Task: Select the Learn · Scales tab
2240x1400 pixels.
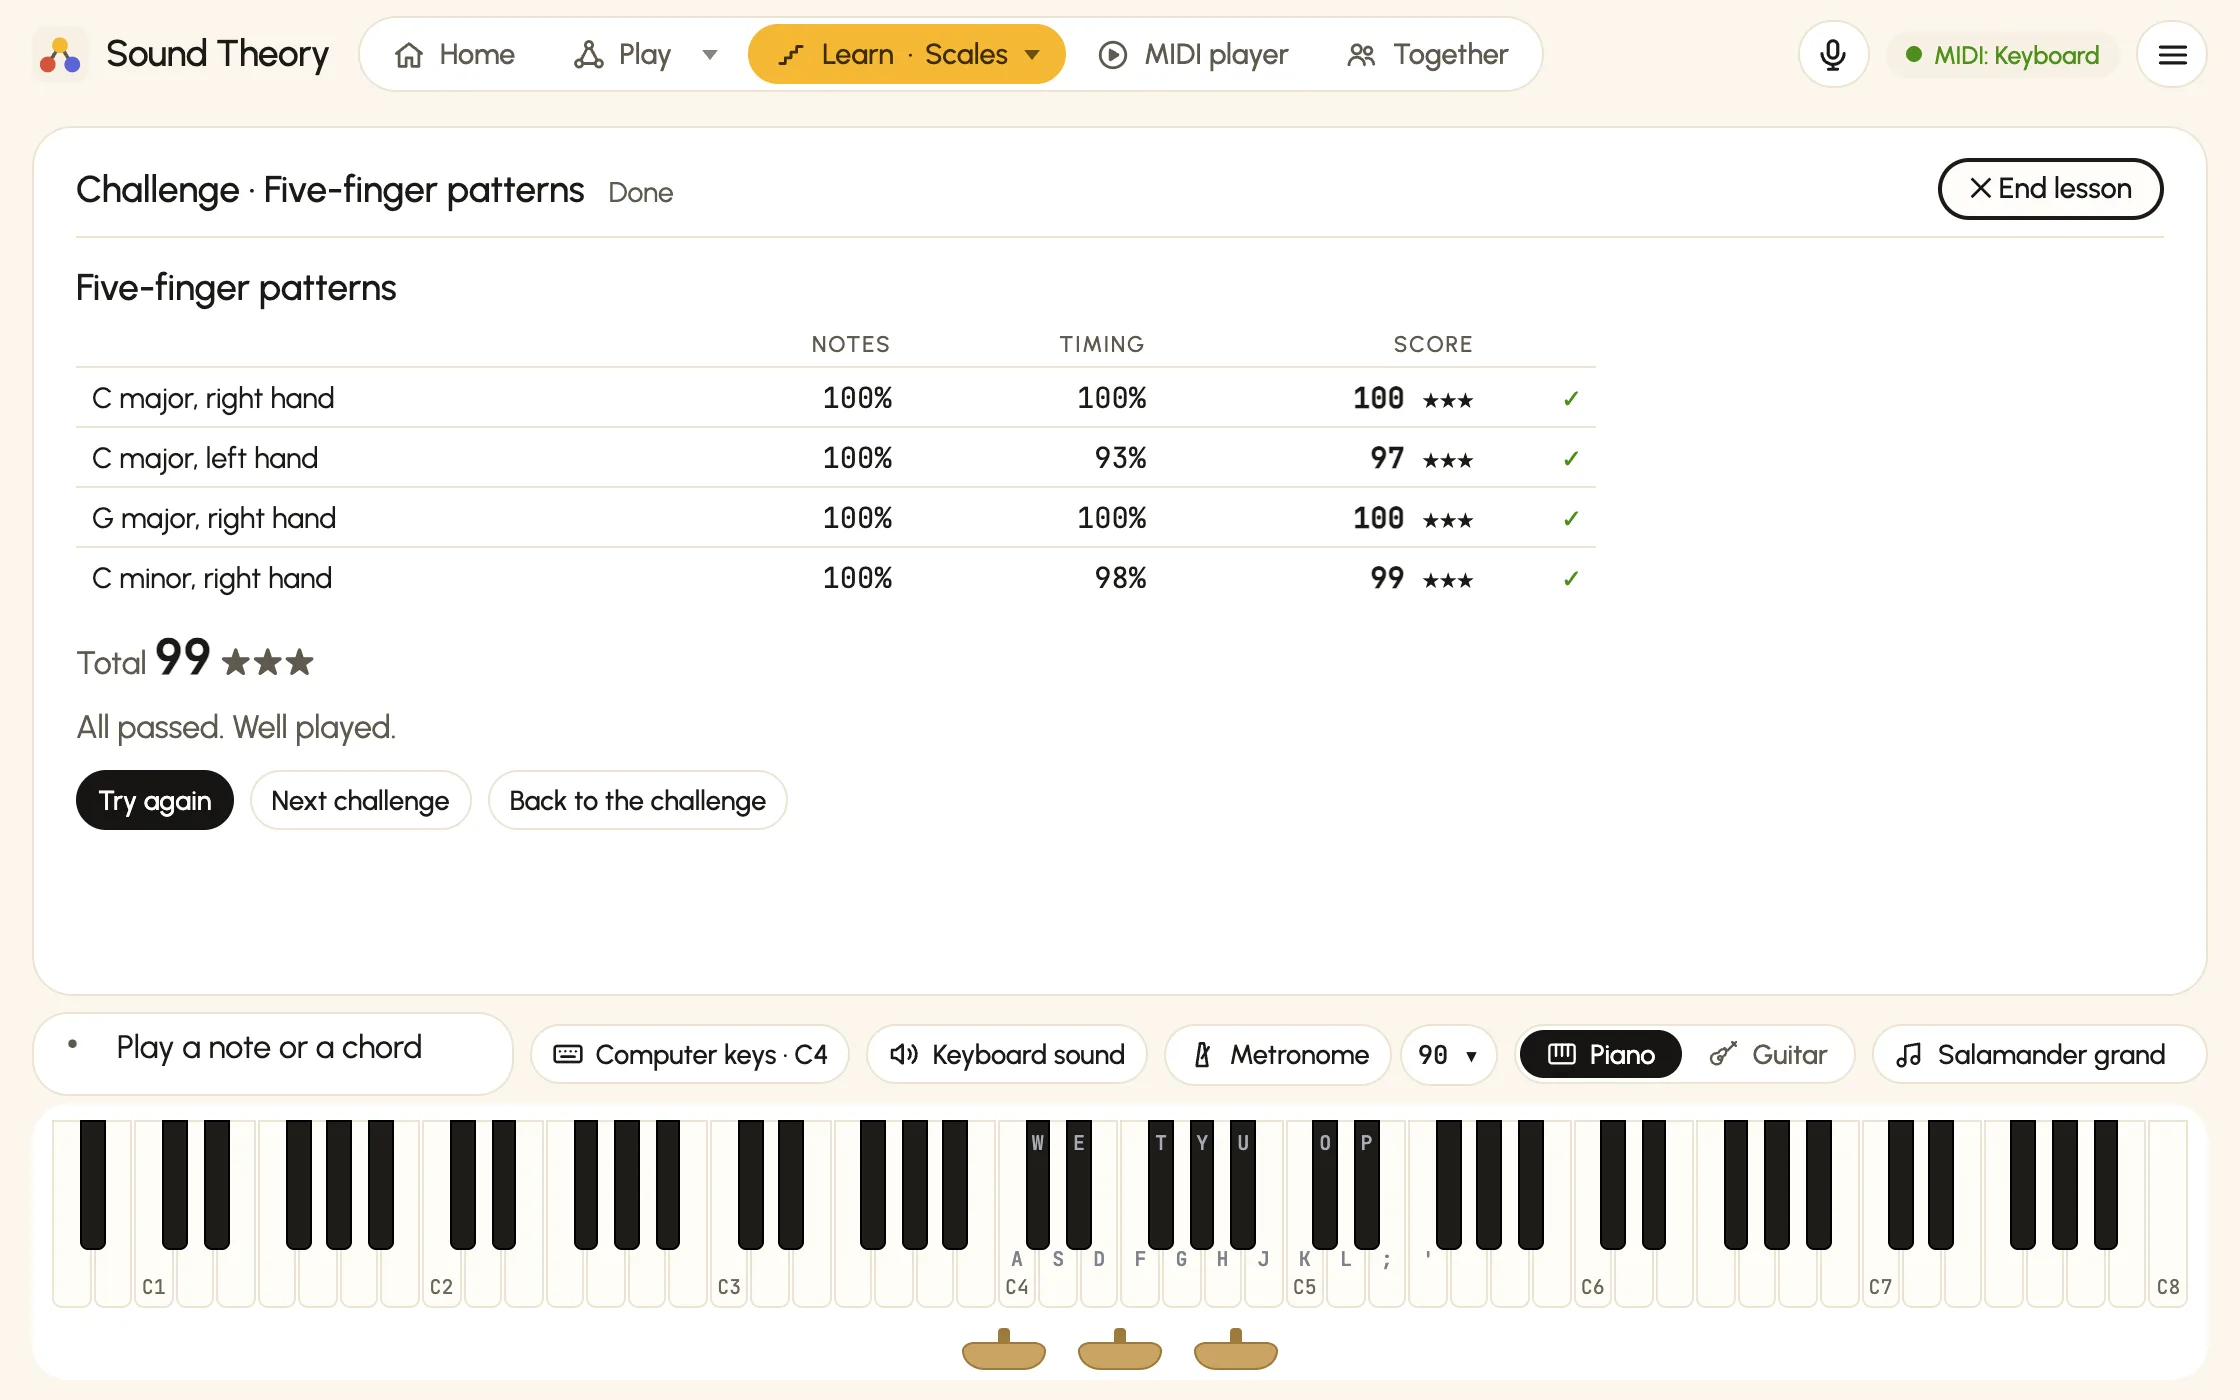Action: coord(906,54)
